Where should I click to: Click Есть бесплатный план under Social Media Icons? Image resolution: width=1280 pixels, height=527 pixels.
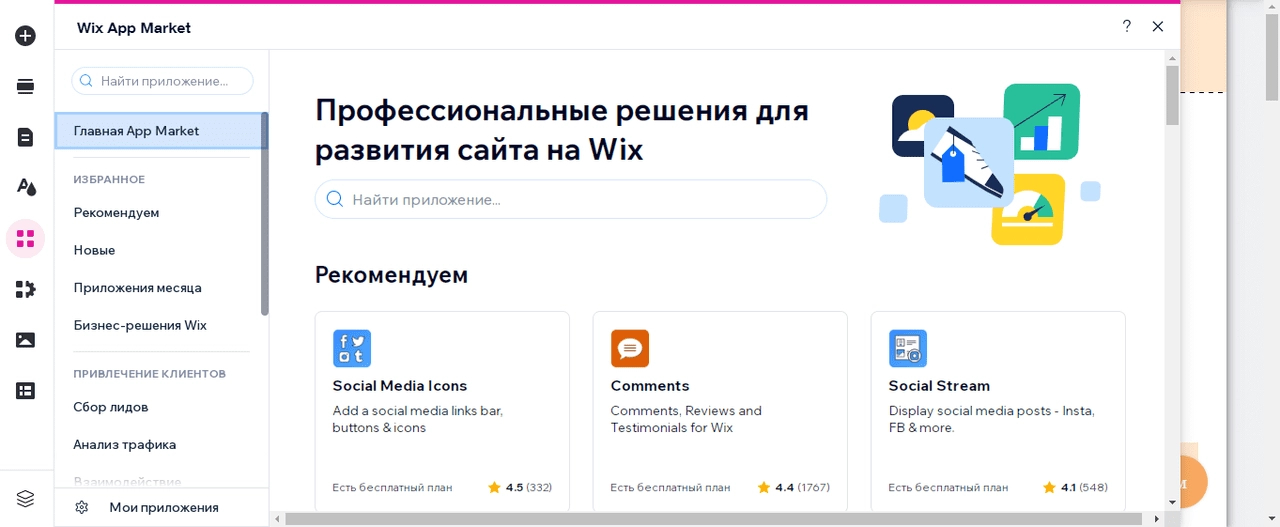[392, 488]
